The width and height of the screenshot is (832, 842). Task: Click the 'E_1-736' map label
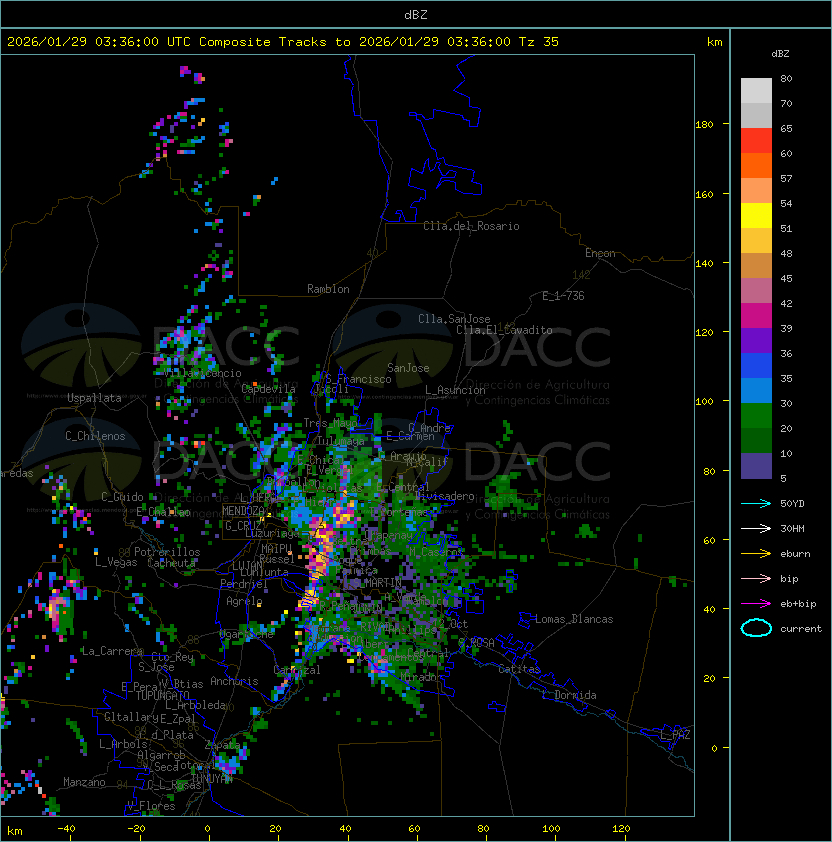coord(563,296)
